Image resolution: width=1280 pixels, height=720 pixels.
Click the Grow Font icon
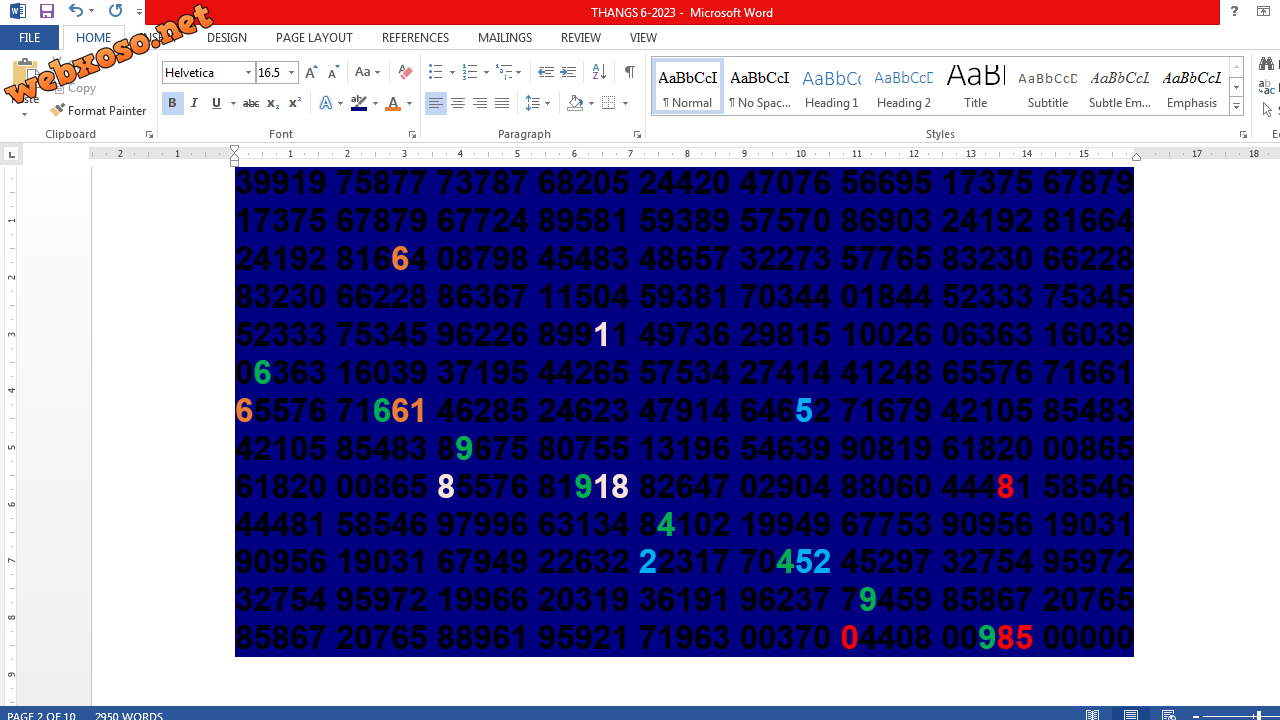point(311,73)
